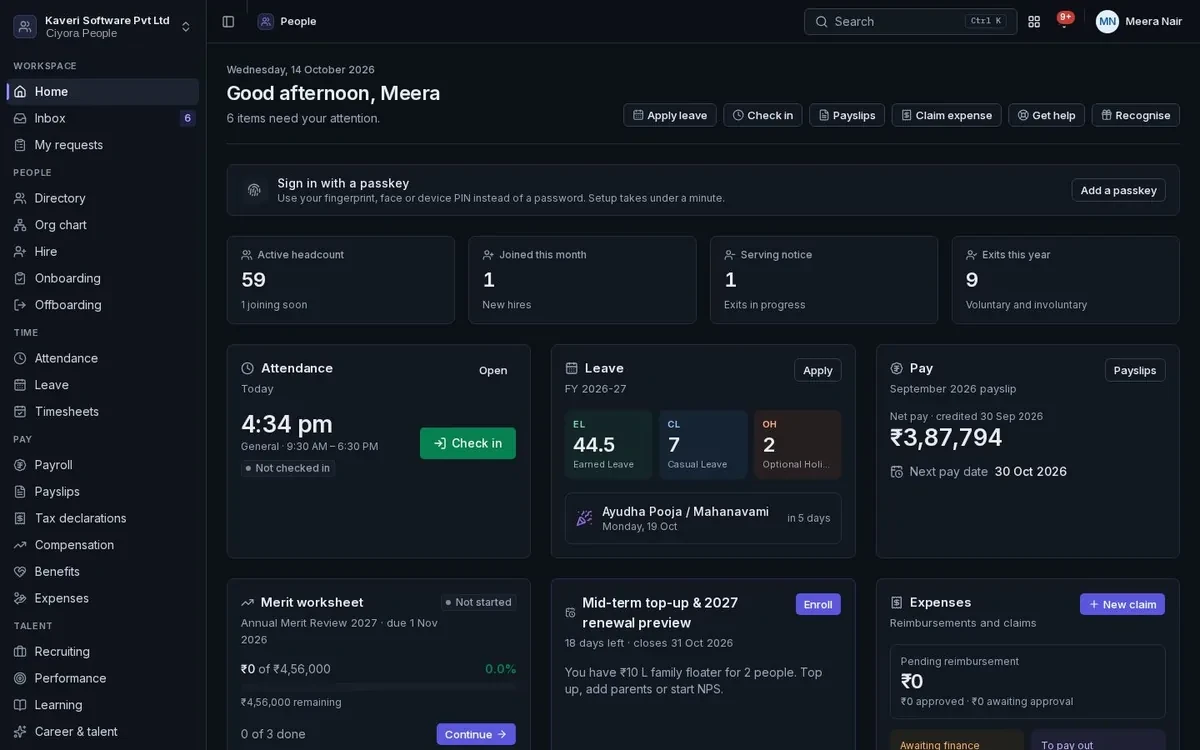
Task: Open the Active headcount card
Action: (341, 280)
